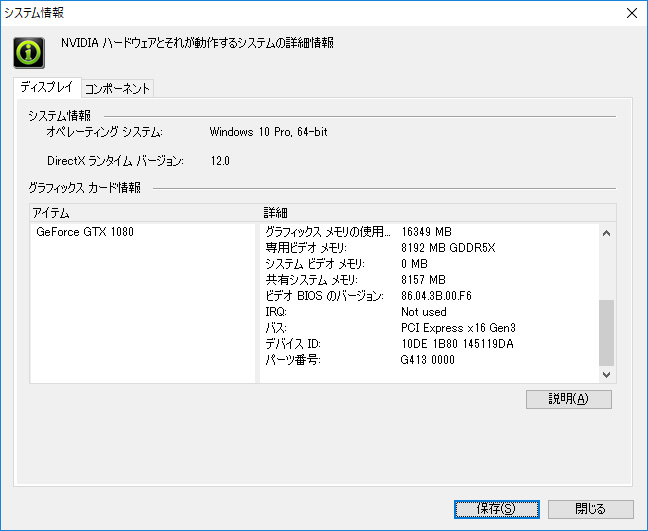Screen dimensions: 648x531
Task: Select the ビデオ BIOS のバージョン row
Action: (x=430, y=296)
